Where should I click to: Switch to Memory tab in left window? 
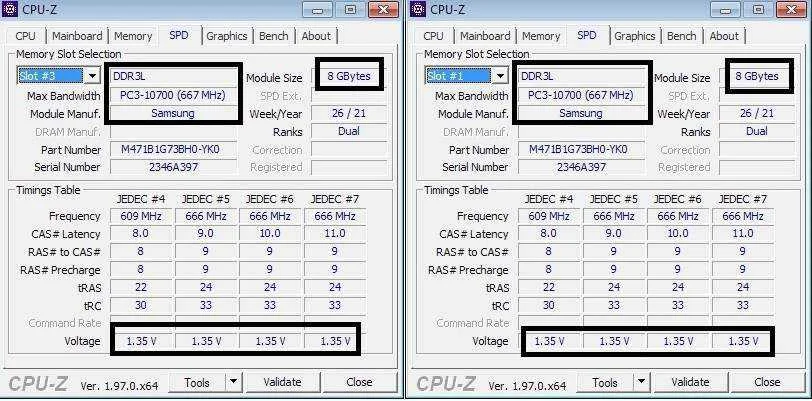coord(133,36)
